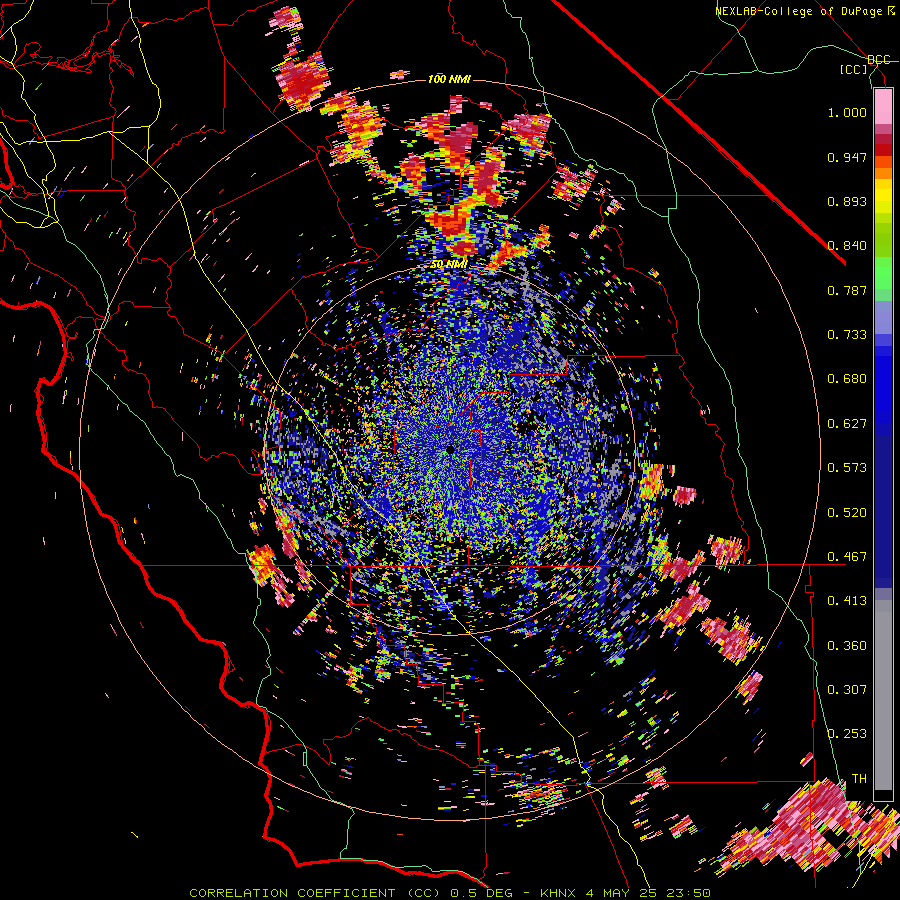Click the yellow segment of color bar
The height and width of the screenshot is (900, 900).
click(x=883, y=196)
